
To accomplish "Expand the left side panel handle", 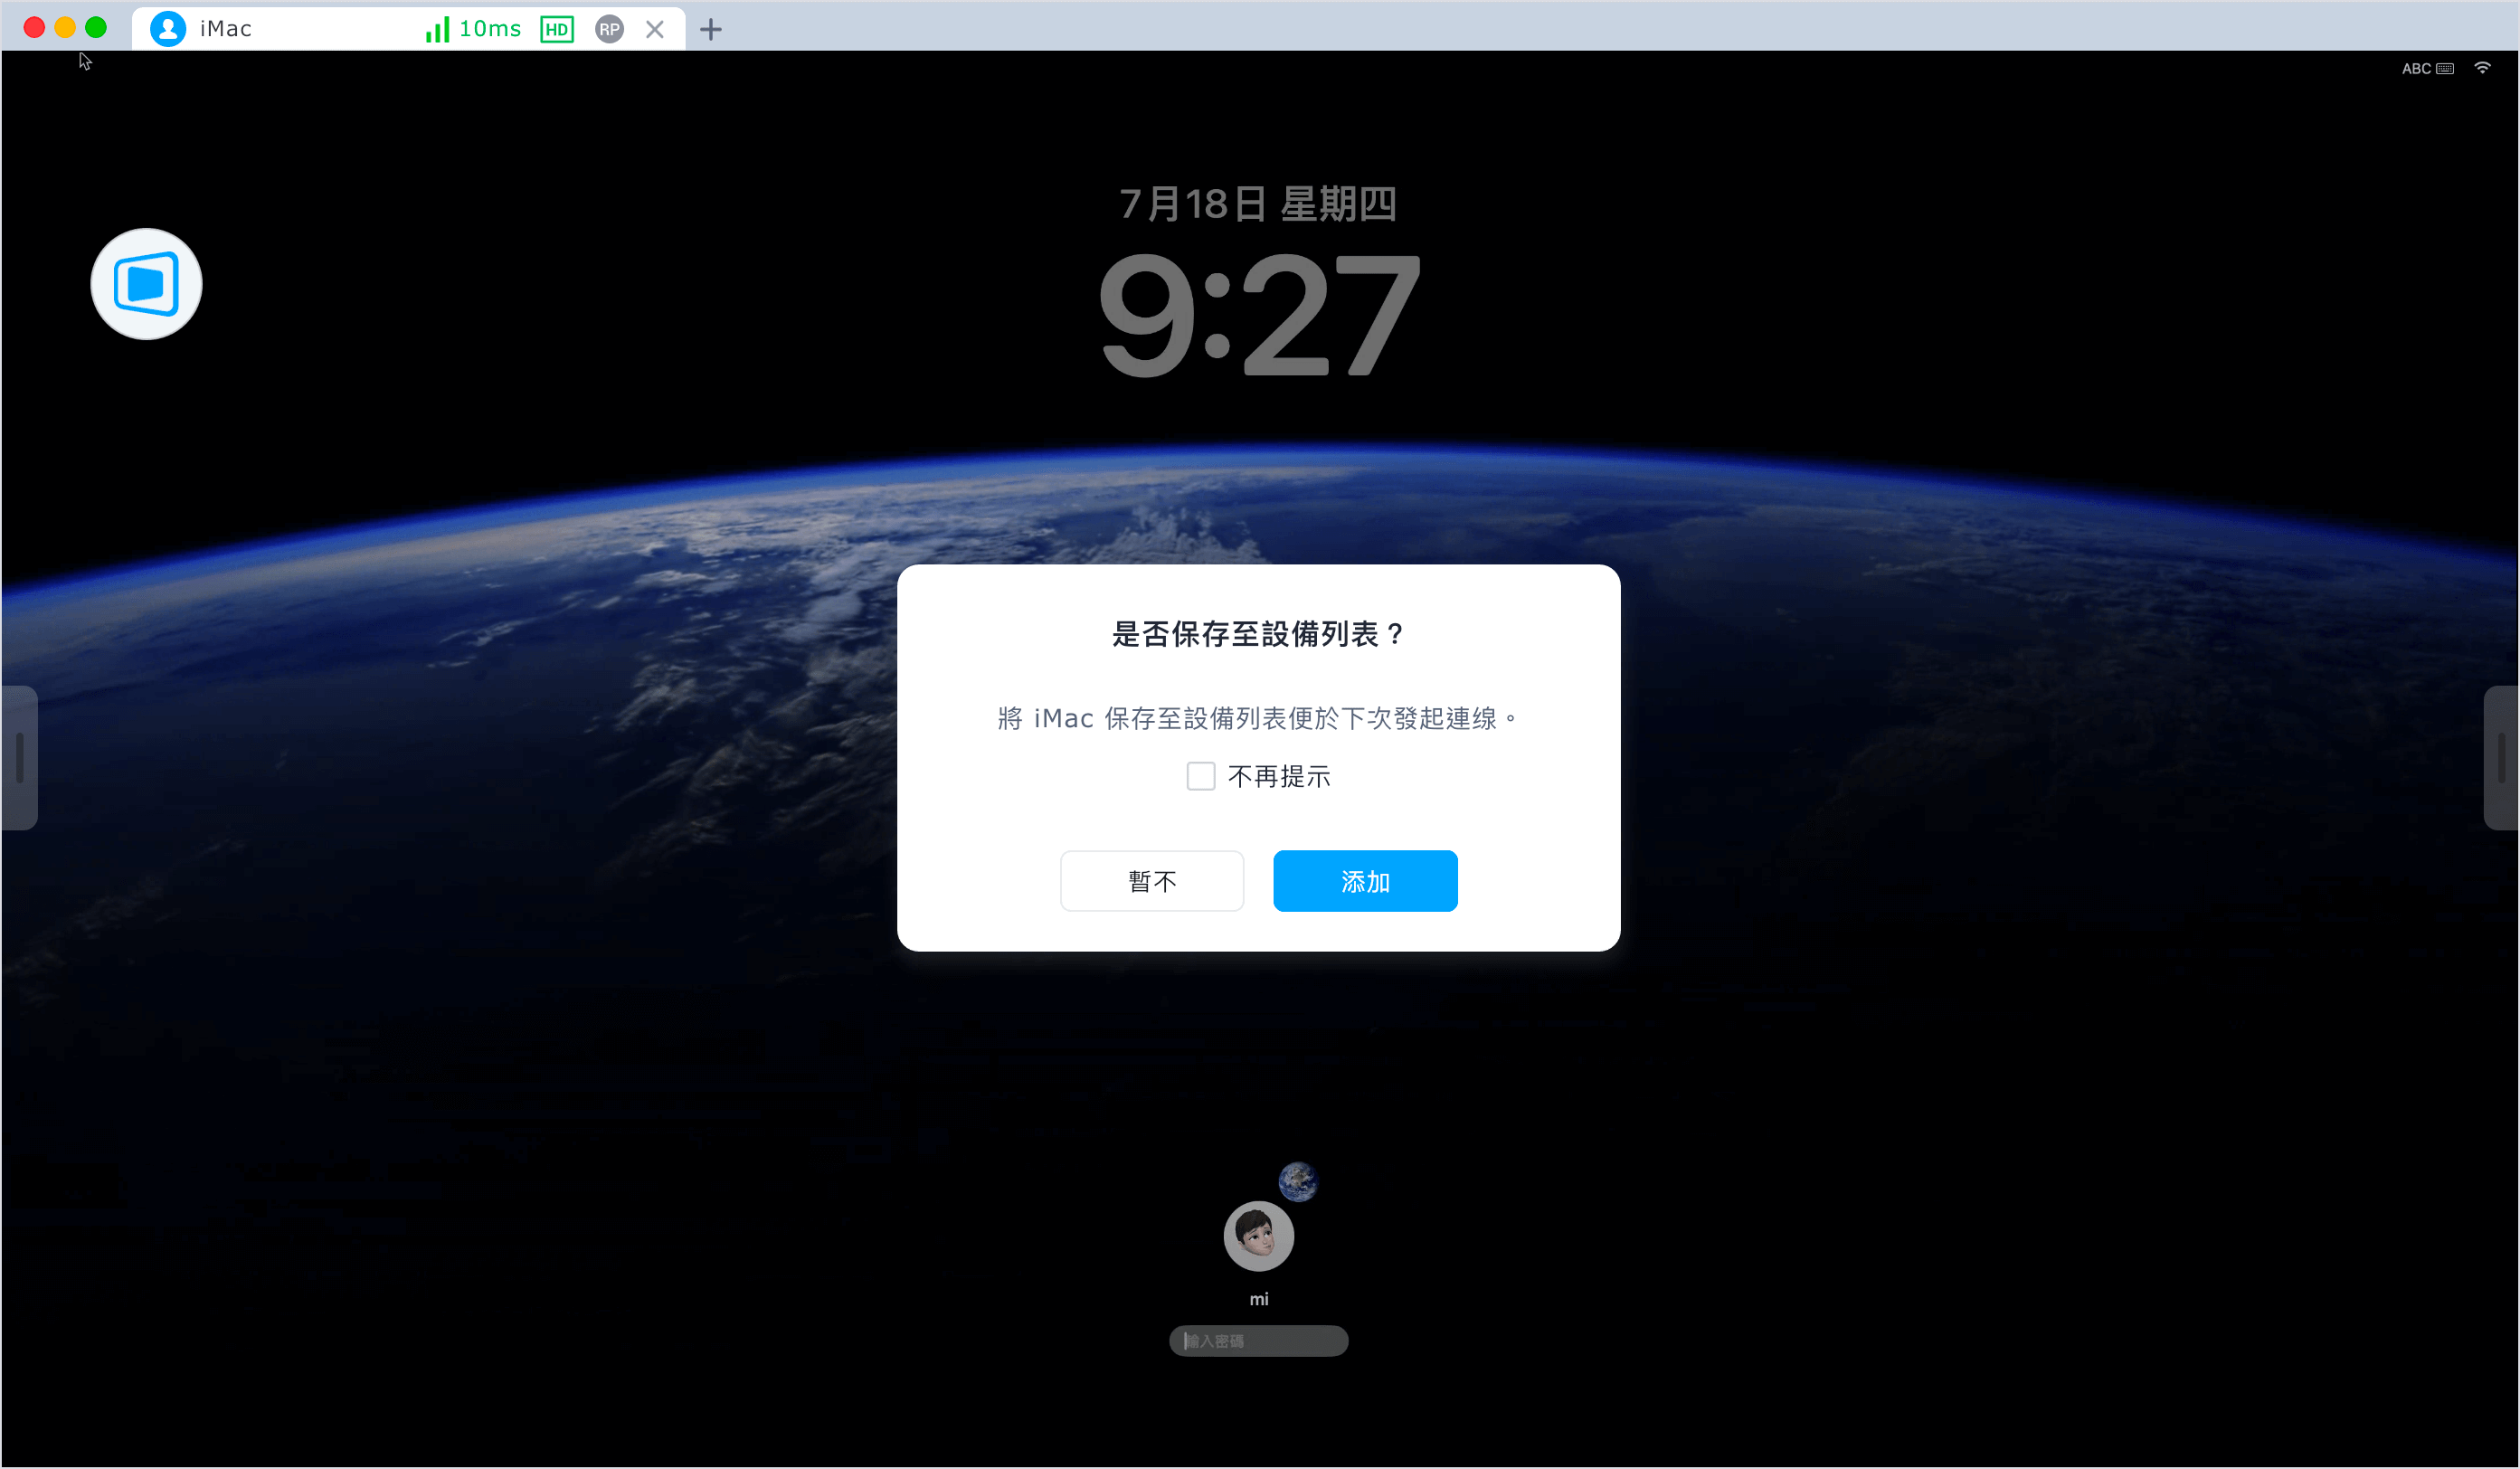I will [x=19, y=757].
